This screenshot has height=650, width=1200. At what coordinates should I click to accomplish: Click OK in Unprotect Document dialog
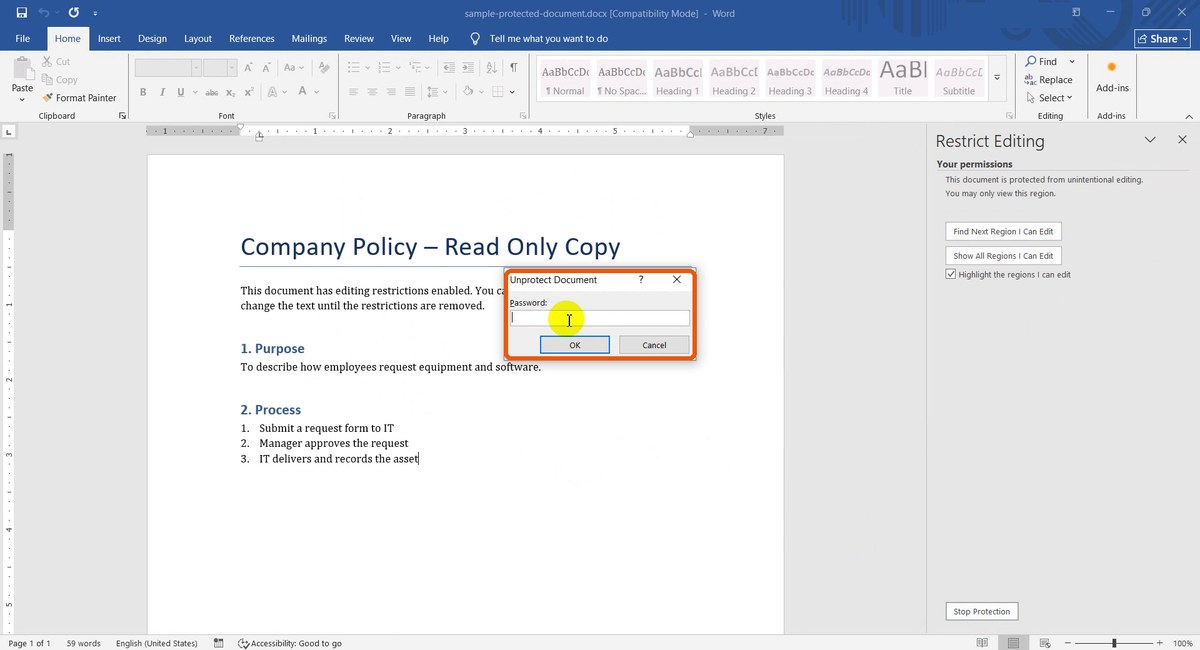pyautogui.click(x=575, y=345)
